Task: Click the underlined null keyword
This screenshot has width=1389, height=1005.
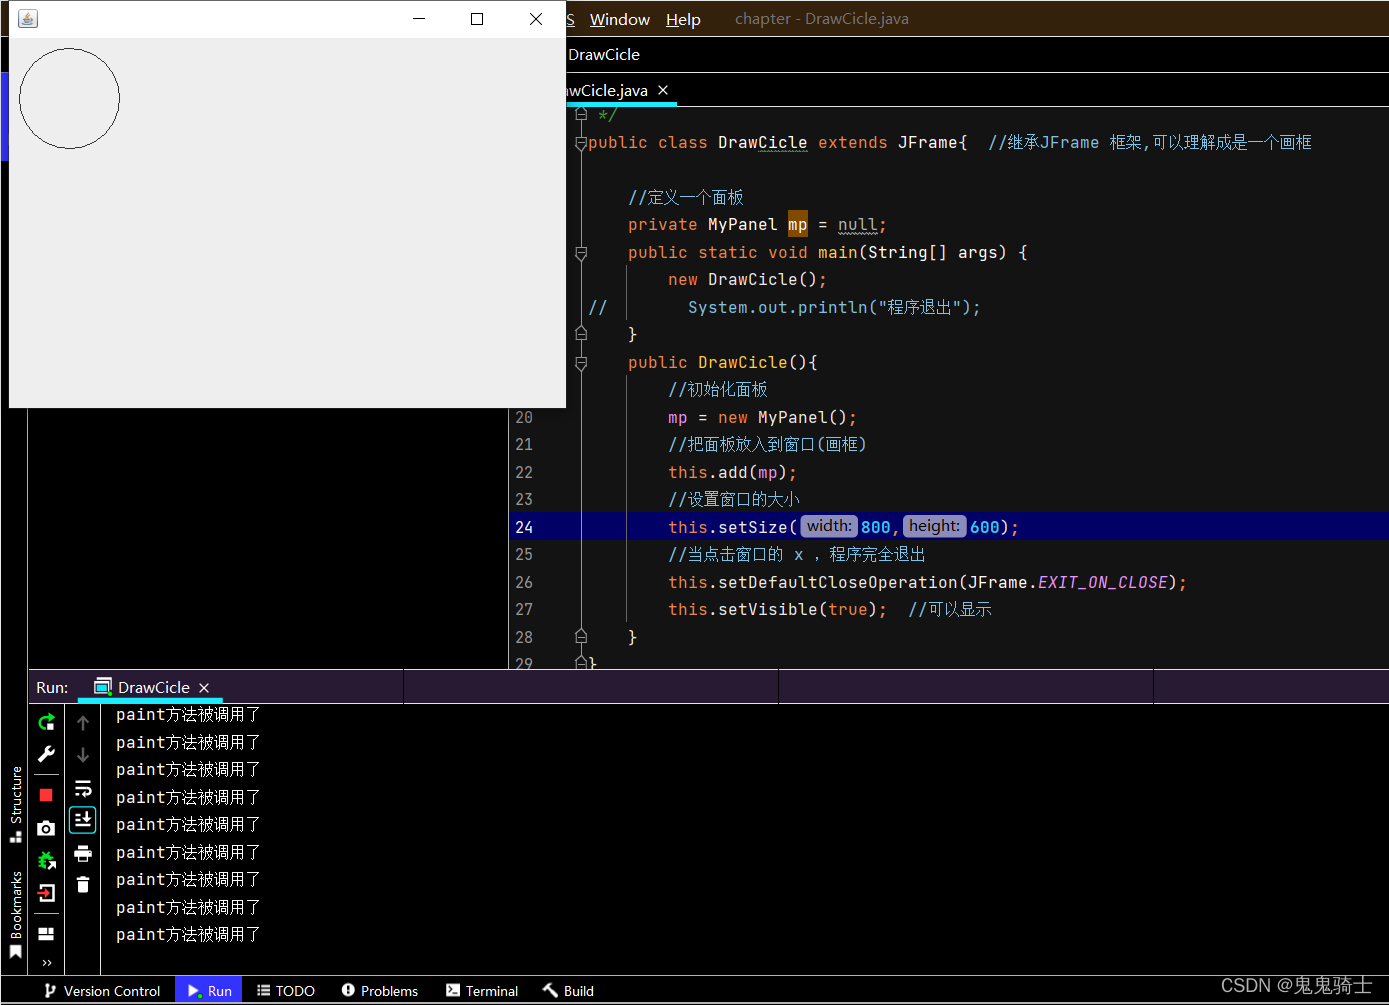Action: coord(857,225)
